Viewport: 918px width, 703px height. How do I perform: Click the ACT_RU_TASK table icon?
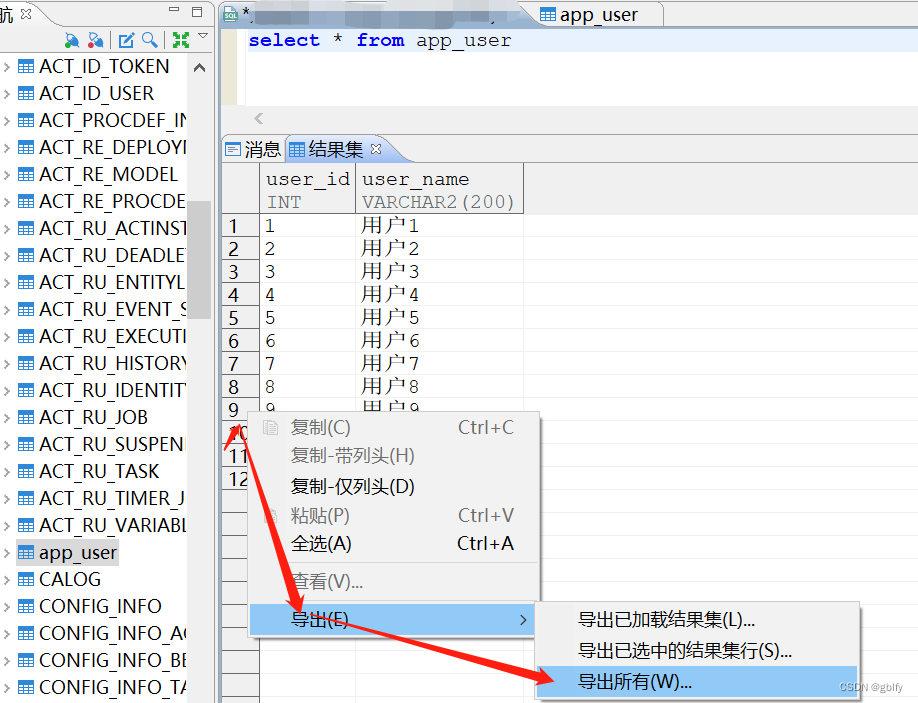click(26, 471)
